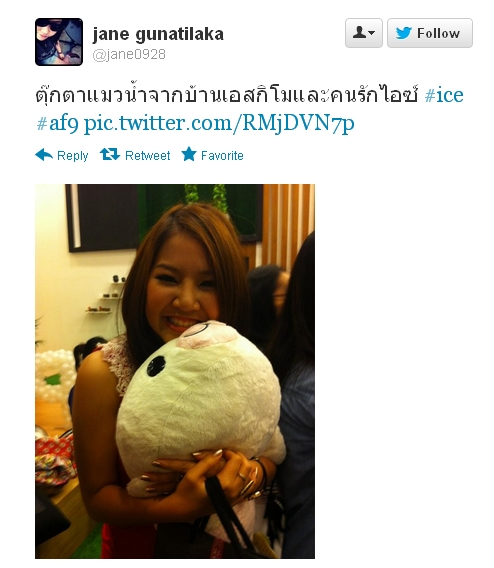This screenshot has height=568, width=494.
Task: Open the #af9 hashtag
Action: point(57,123)
